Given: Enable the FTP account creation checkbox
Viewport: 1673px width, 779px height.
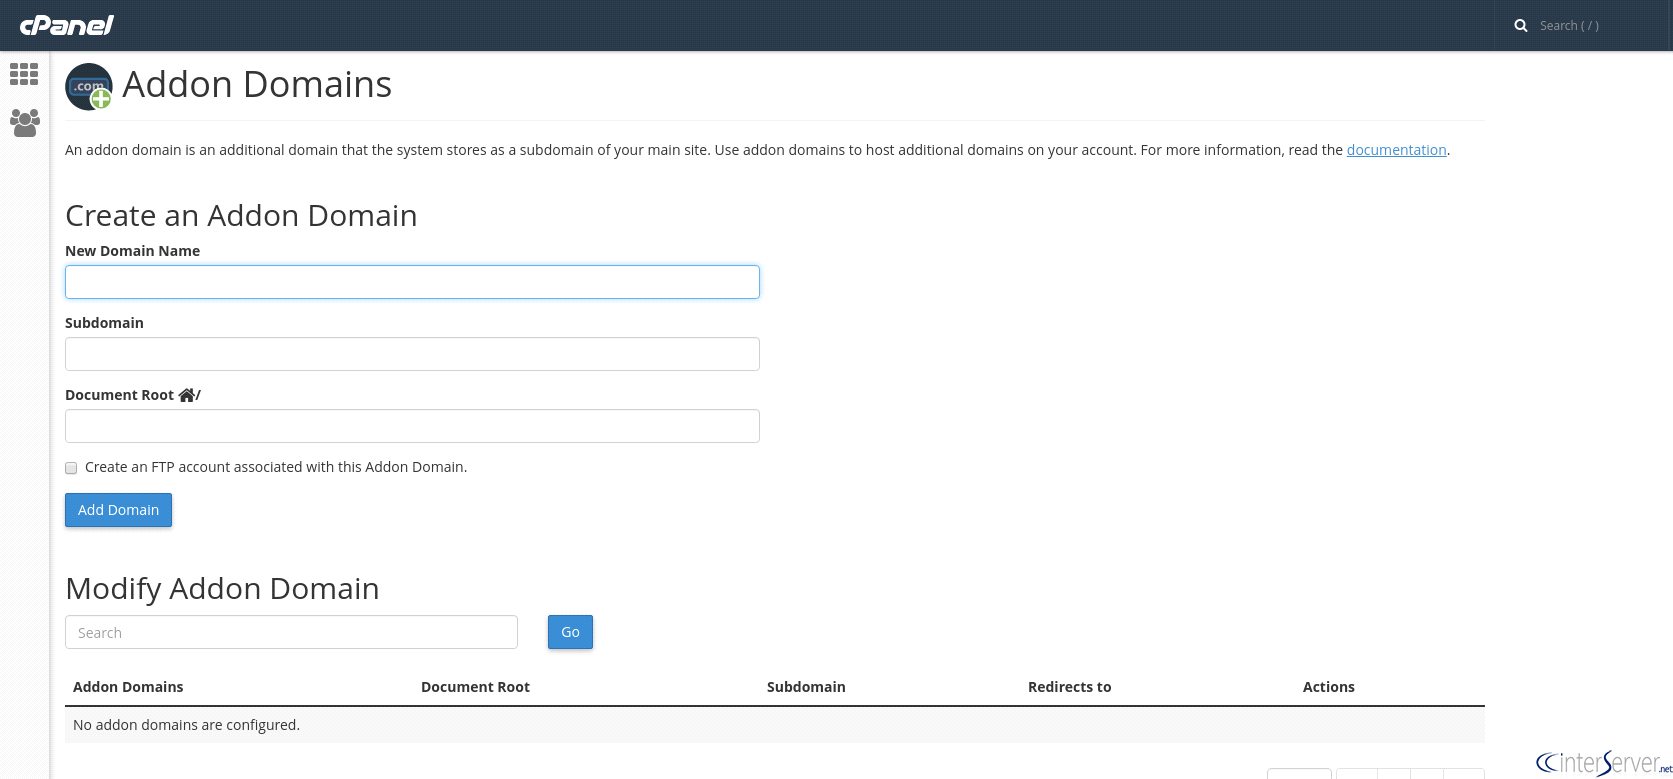Looking at the screenshot, I should 71,468.
